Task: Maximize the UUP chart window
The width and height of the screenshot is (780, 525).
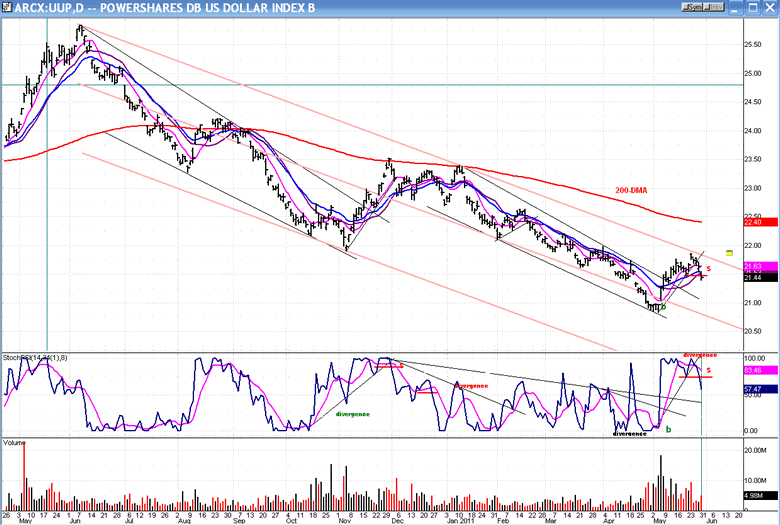Action: [x=753, y=7]
